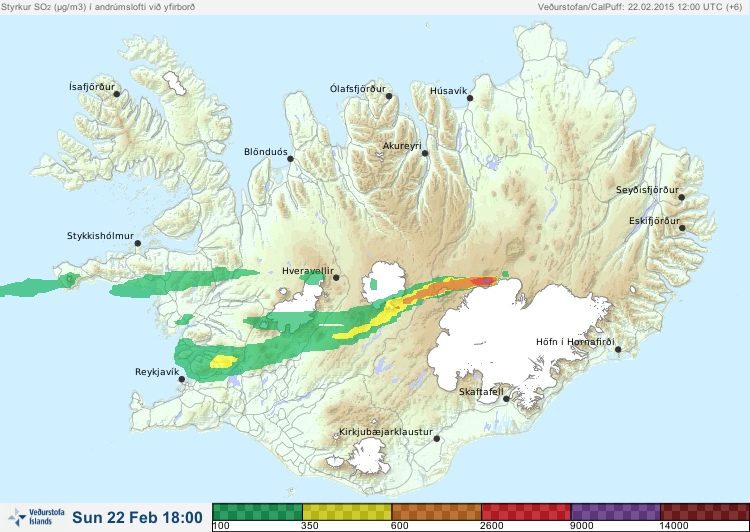Click the Veðurstofa Íslands logo
750x532 pixels.
(36, 518)
